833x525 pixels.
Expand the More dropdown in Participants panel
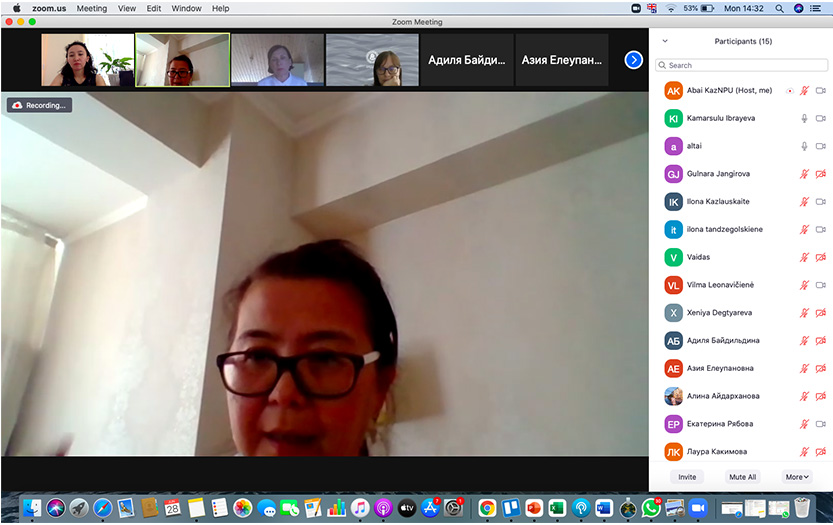[x=796, y=477]
